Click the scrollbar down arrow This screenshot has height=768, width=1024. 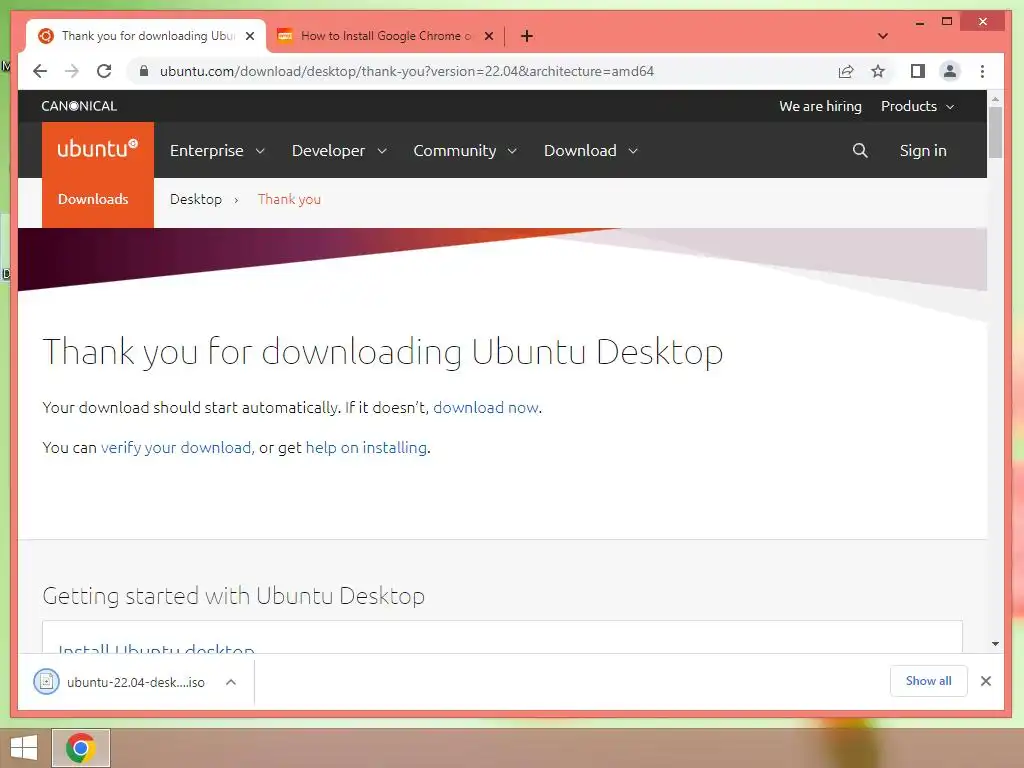(x=995, y=644)
